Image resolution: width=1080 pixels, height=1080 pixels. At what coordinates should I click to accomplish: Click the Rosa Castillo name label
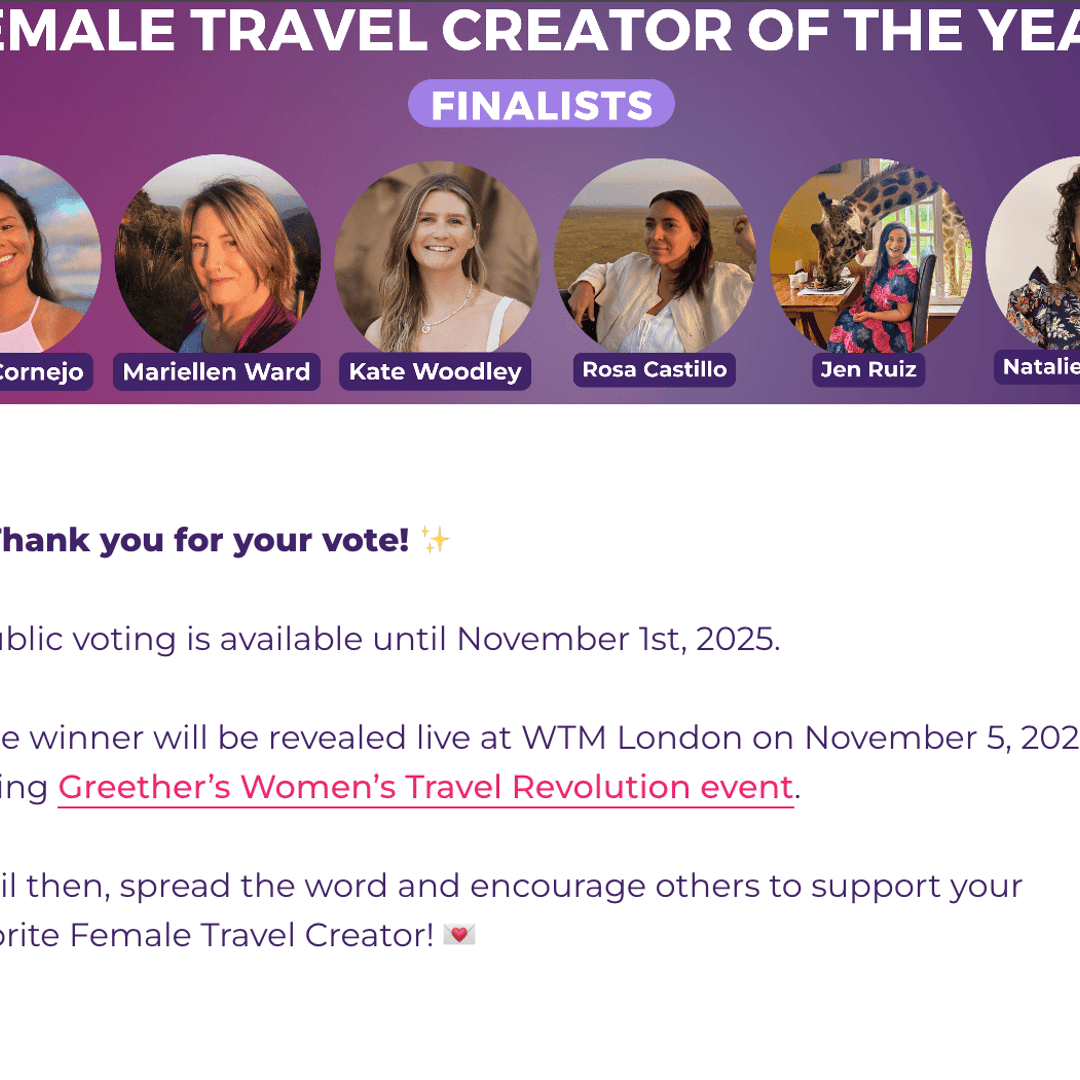pos(654,370)
